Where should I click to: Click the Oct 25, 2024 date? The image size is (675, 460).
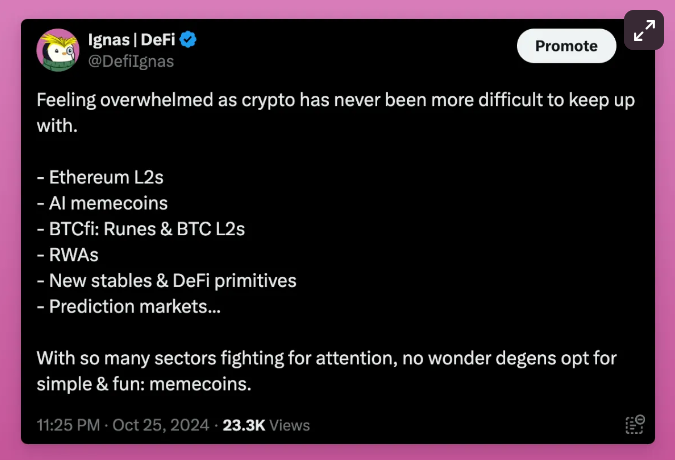coord(160,425)
